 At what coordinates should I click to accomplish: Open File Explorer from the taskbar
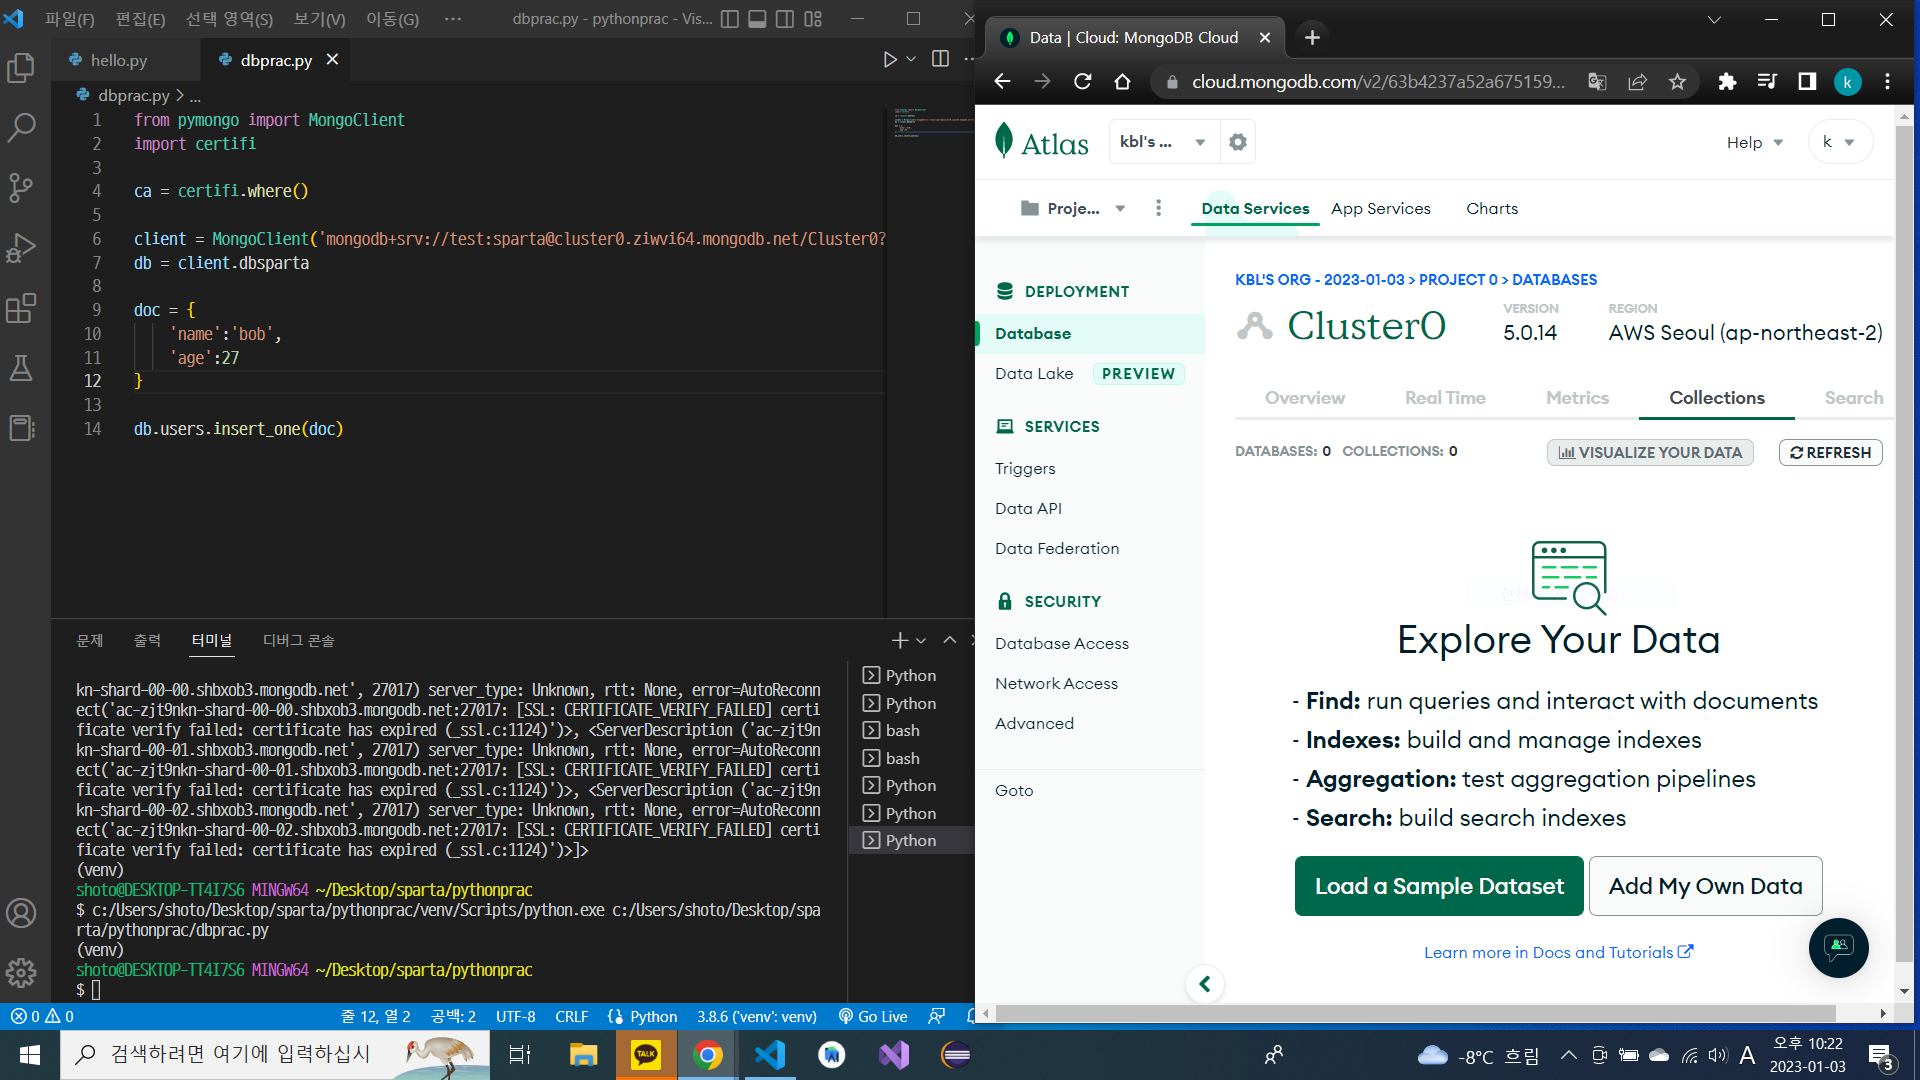click(583, 1054)
